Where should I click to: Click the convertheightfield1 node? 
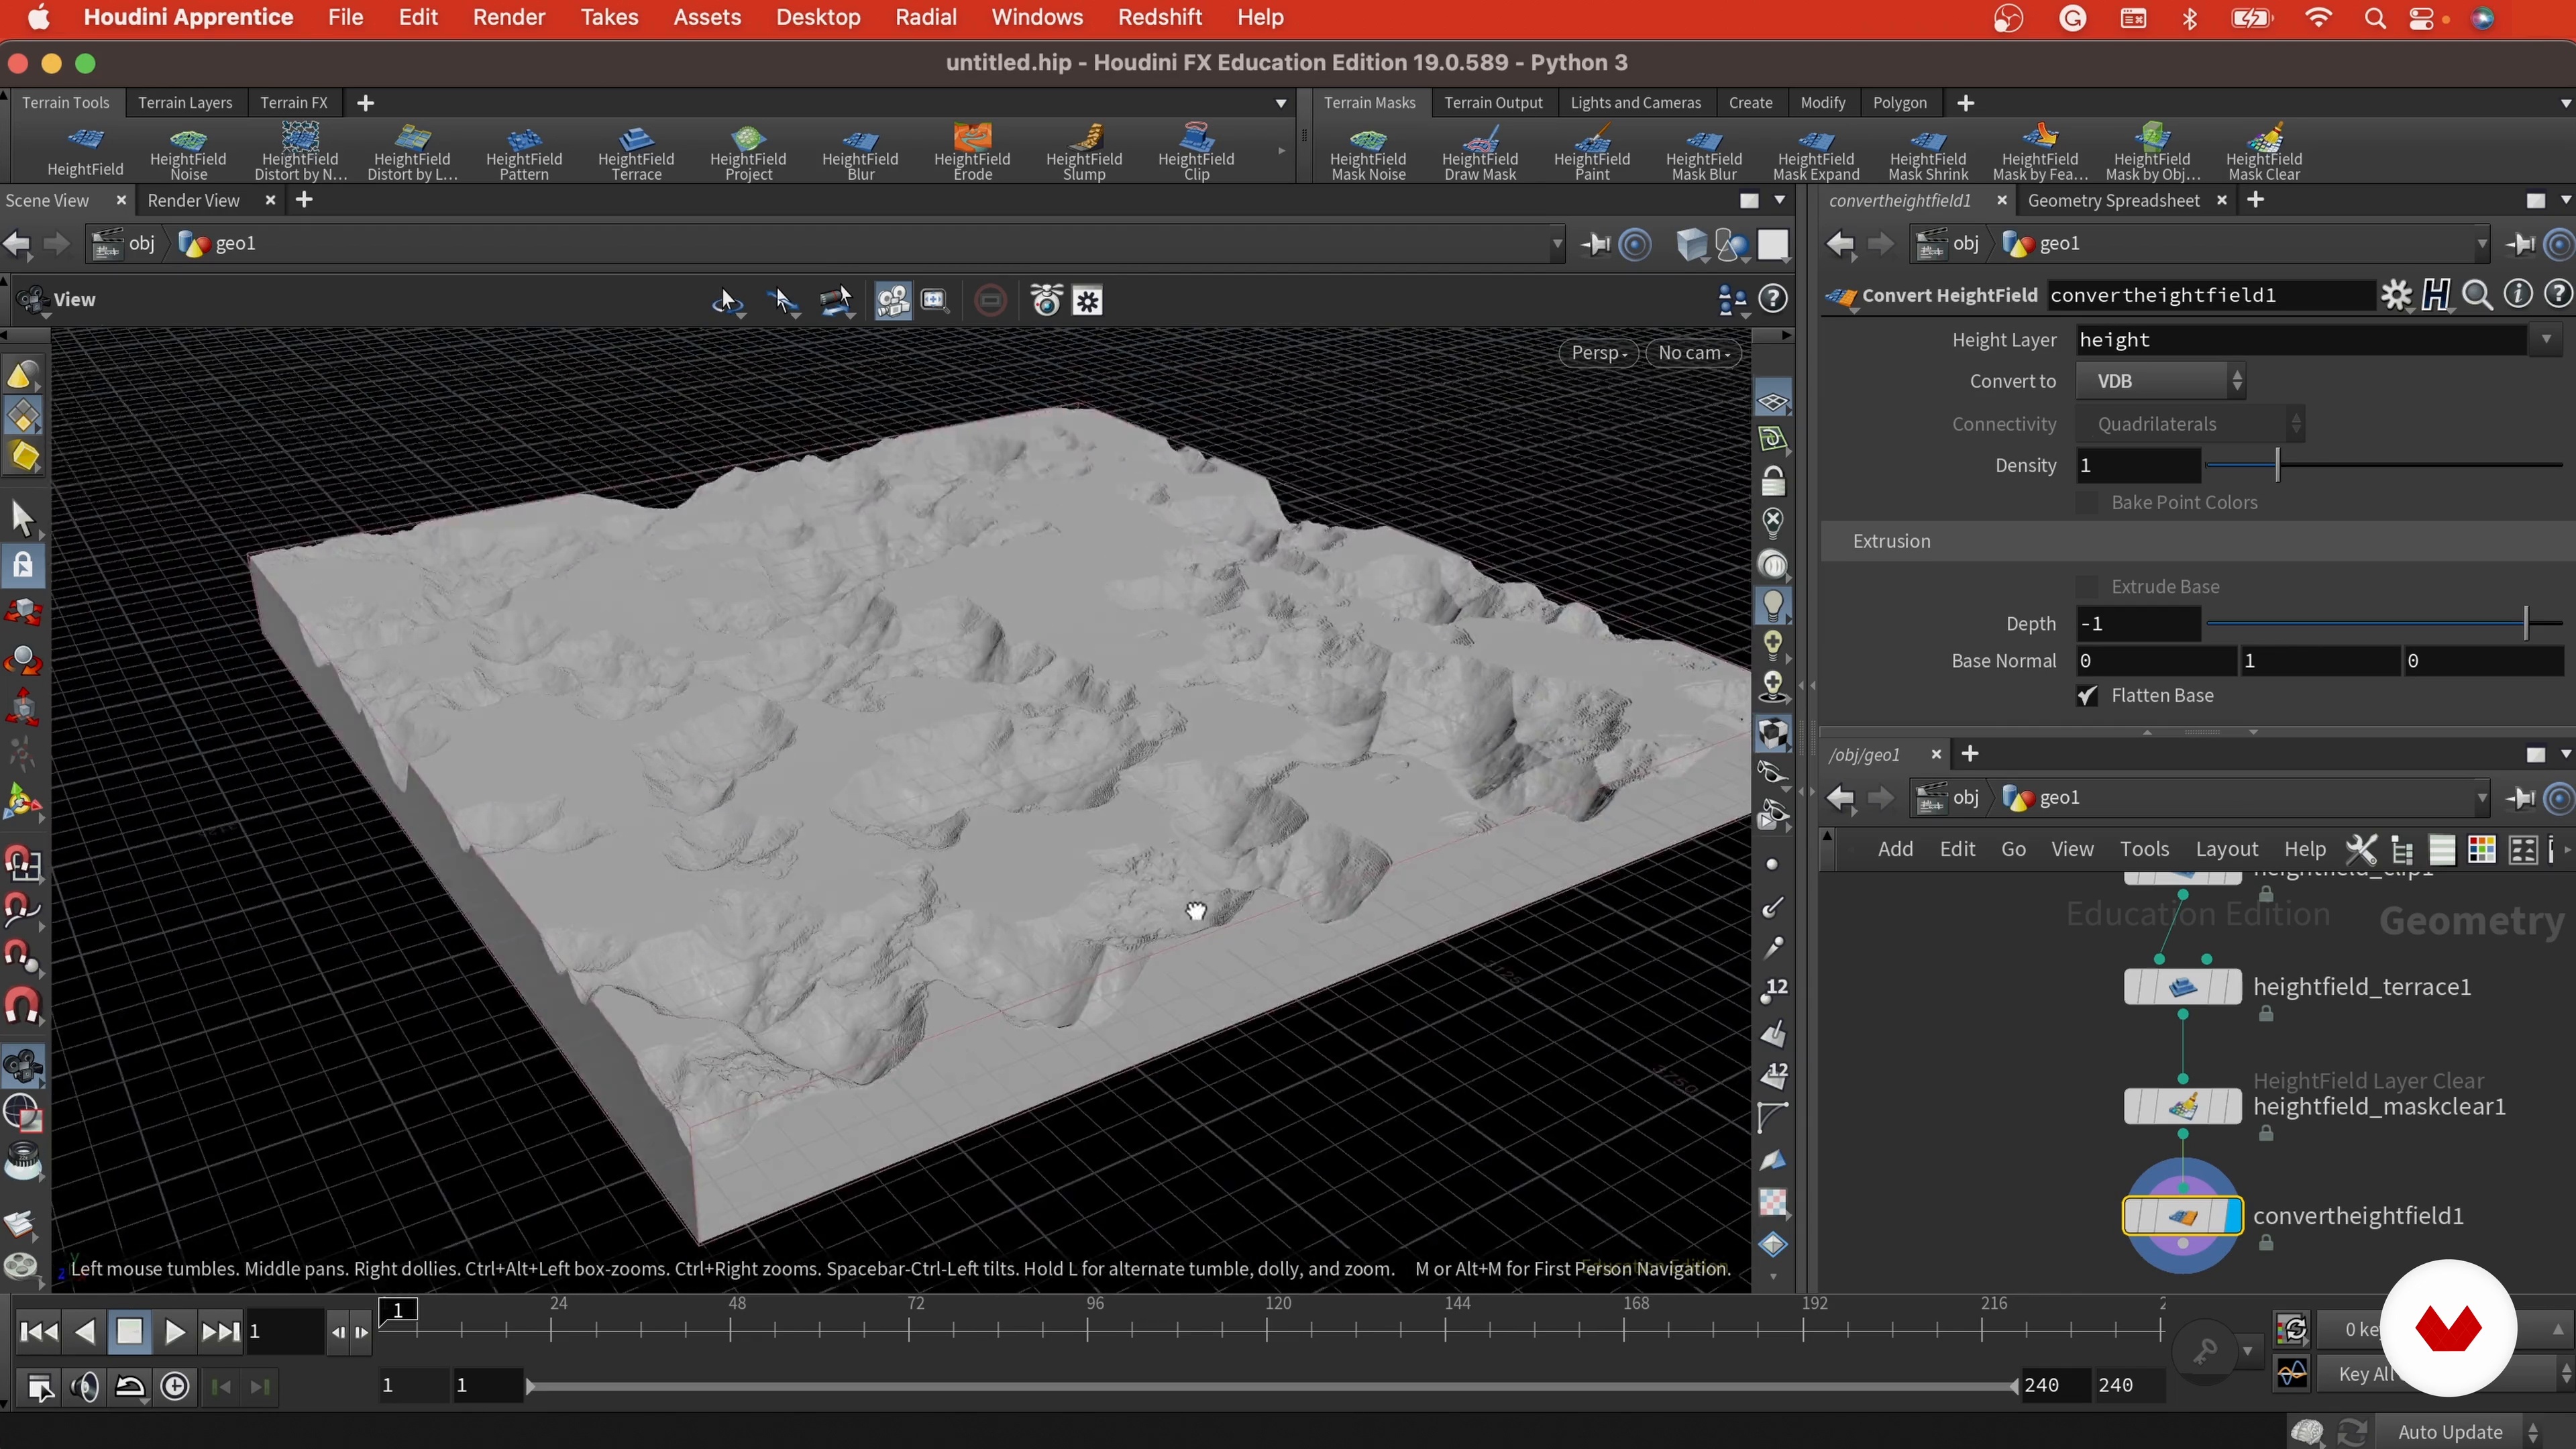pos(2182,1216)
